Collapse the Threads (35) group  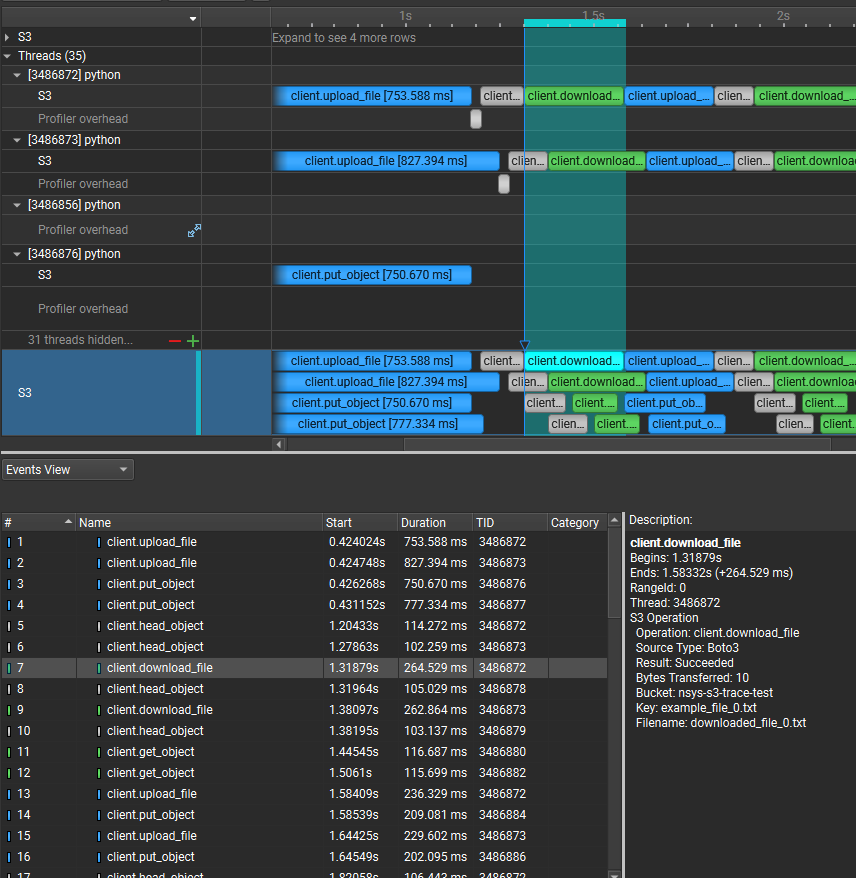tap(8, 56)
